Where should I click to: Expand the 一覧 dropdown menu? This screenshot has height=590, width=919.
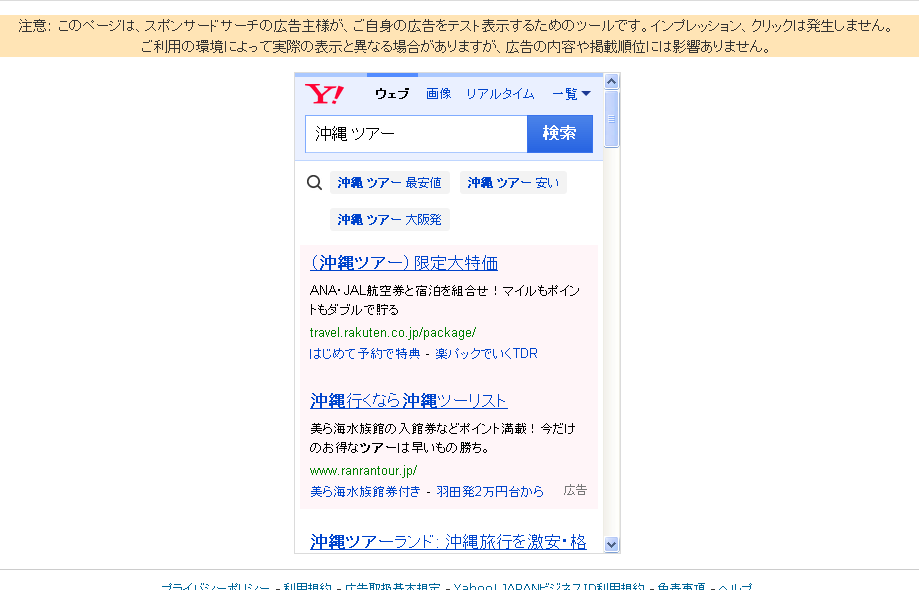click(571, 94)
